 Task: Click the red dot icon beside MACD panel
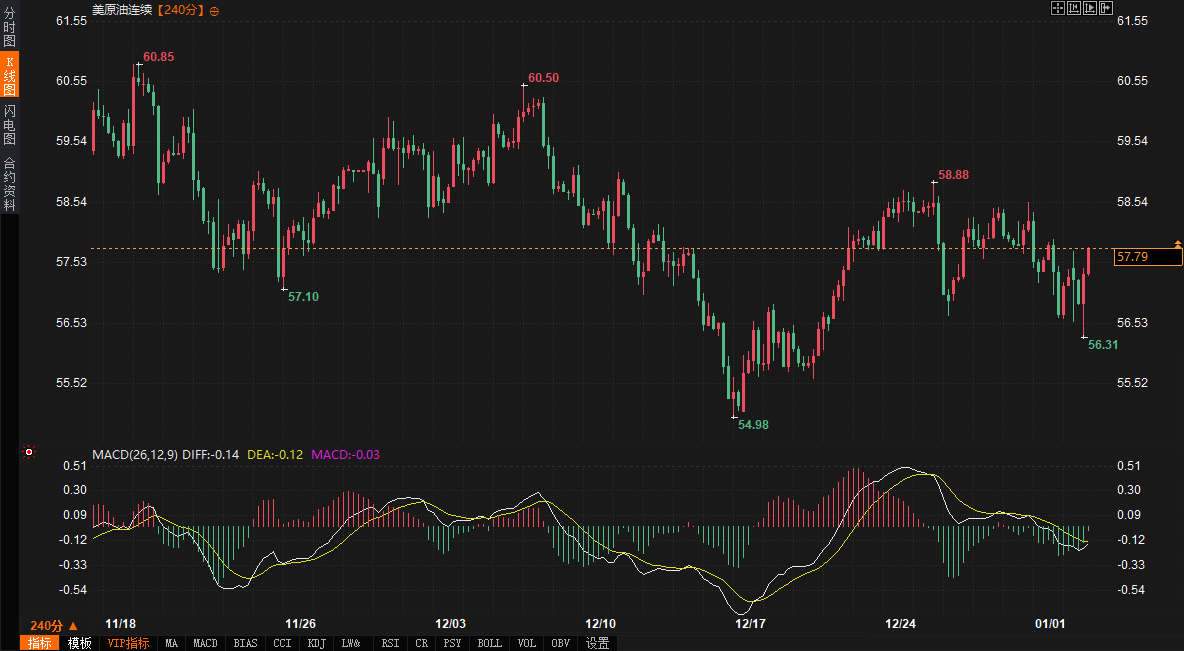tap(29, 453)
